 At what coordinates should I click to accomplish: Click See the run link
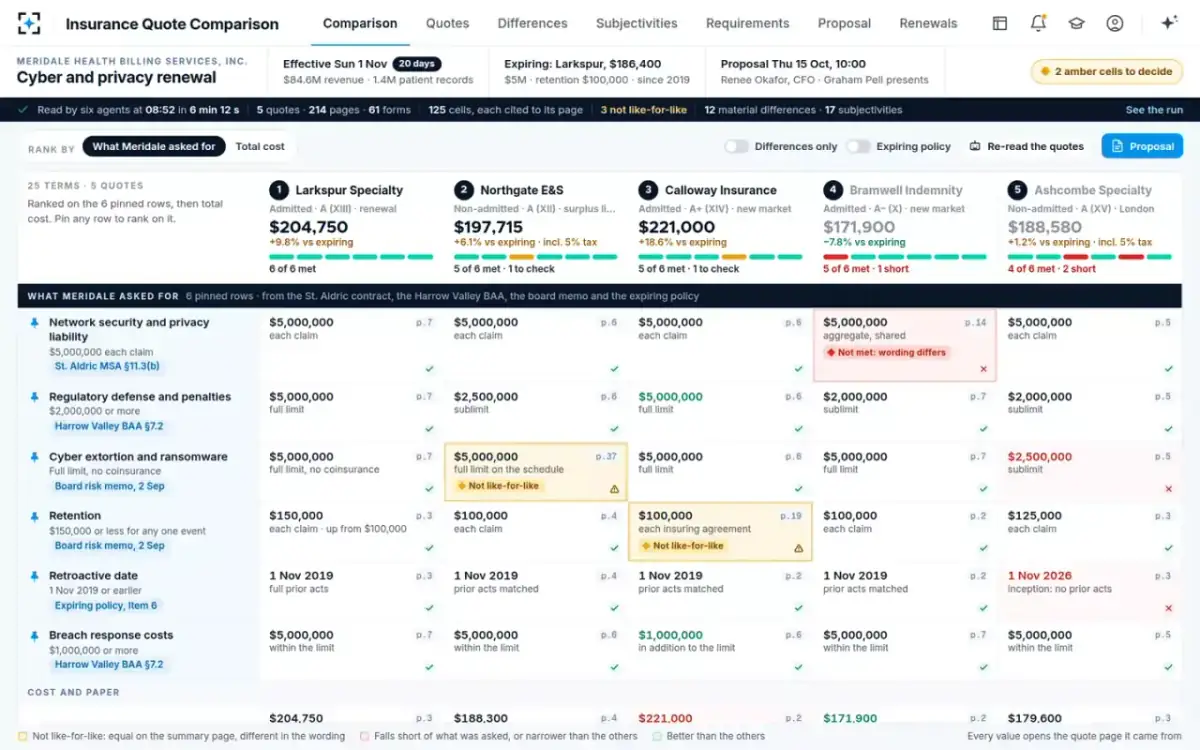coord(1154,110)
